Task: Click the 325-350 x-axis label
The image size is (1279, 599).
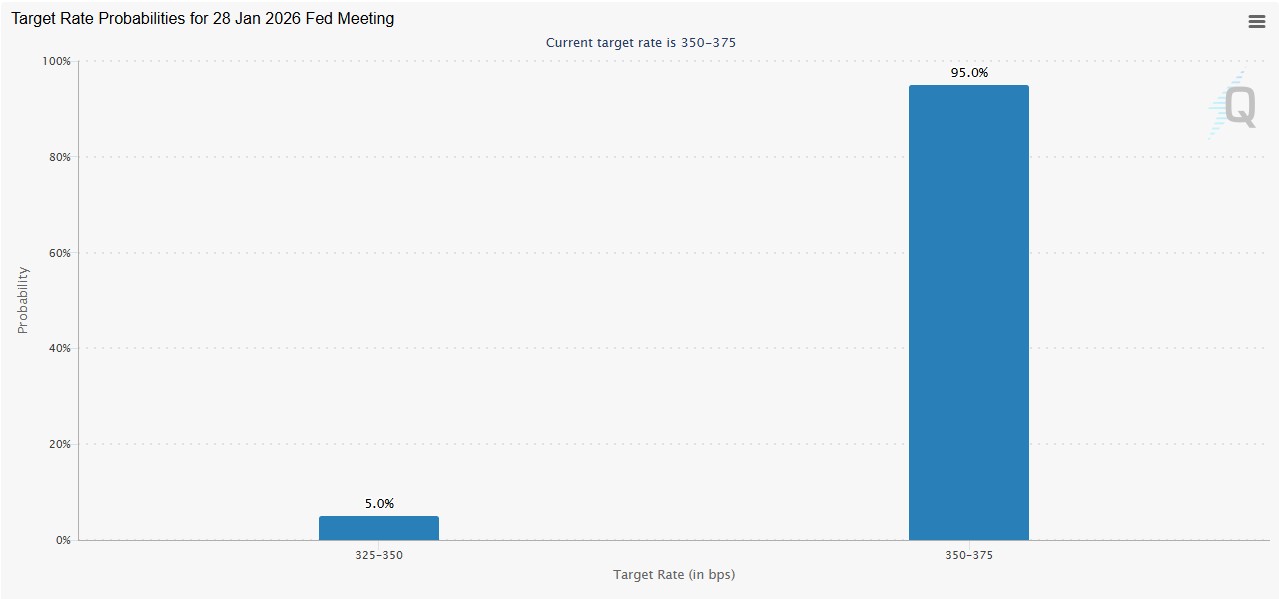Action: (378, 555)
